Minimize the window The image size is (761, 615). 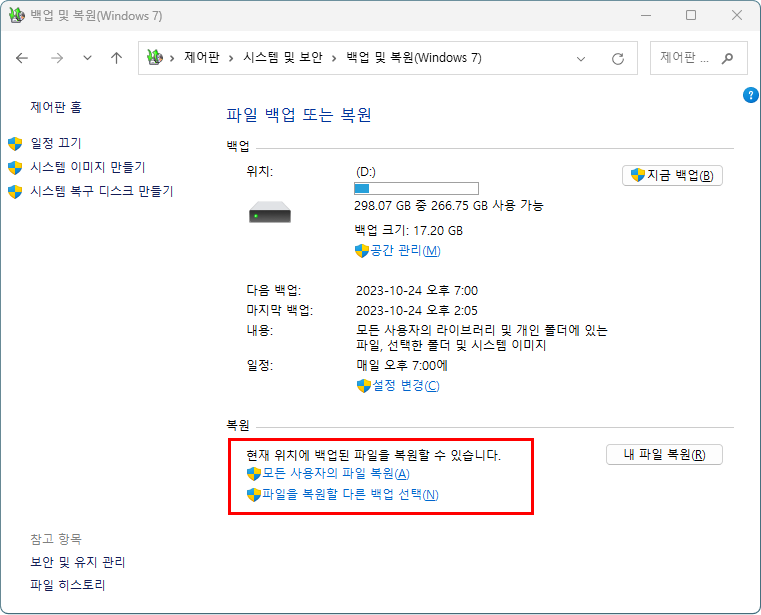point(645,16)
